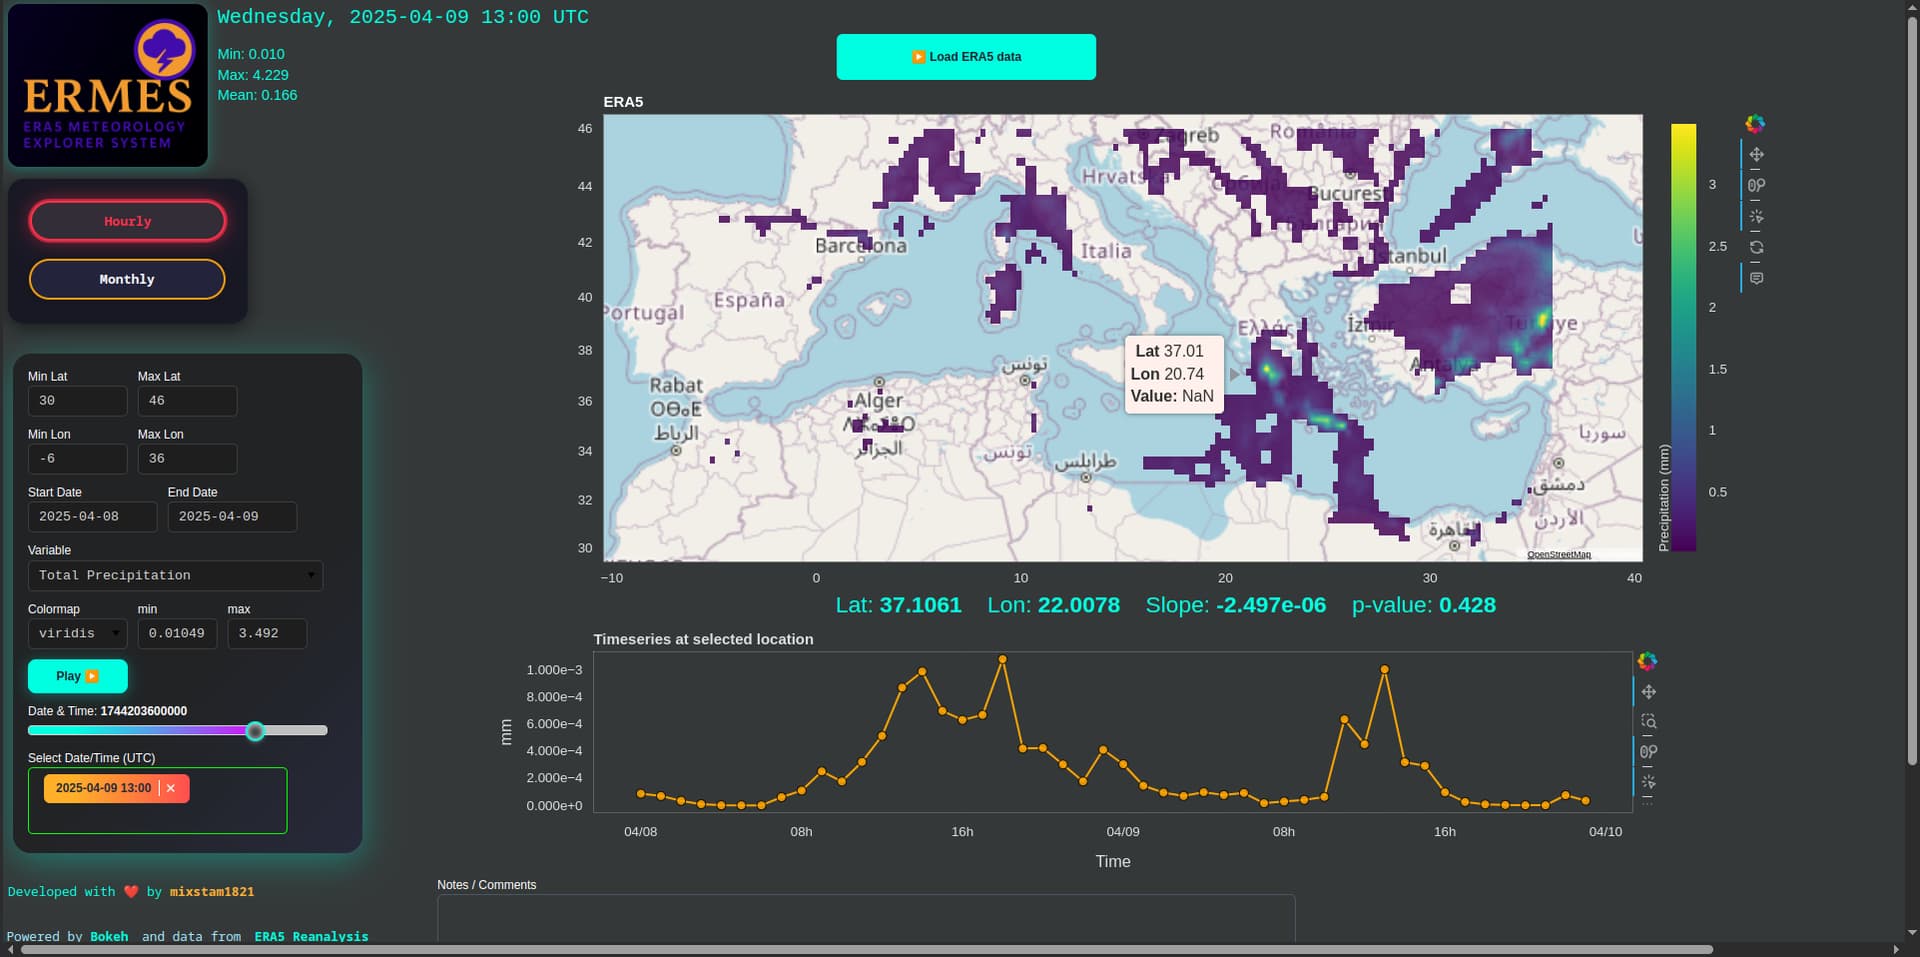Open the Colormap dropdown showing viridis
The image size is (1920, 957).
78,633
